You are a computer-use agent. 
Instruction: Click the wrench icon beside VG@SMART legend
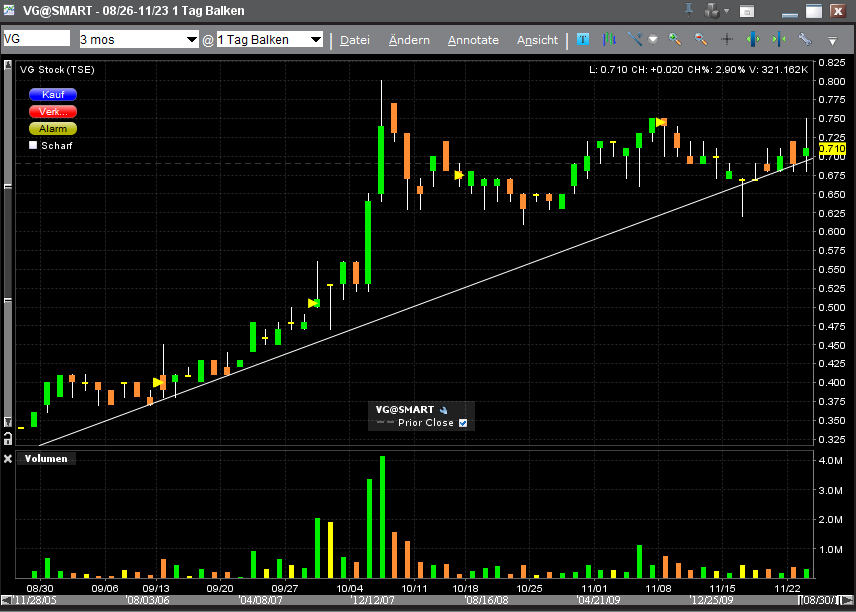pos(443,410)
